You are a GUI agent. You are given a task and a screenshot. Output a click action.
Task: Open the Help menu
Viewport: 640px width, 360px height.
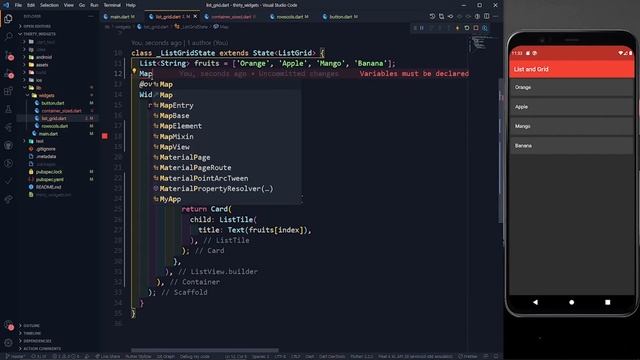[131, 5]
